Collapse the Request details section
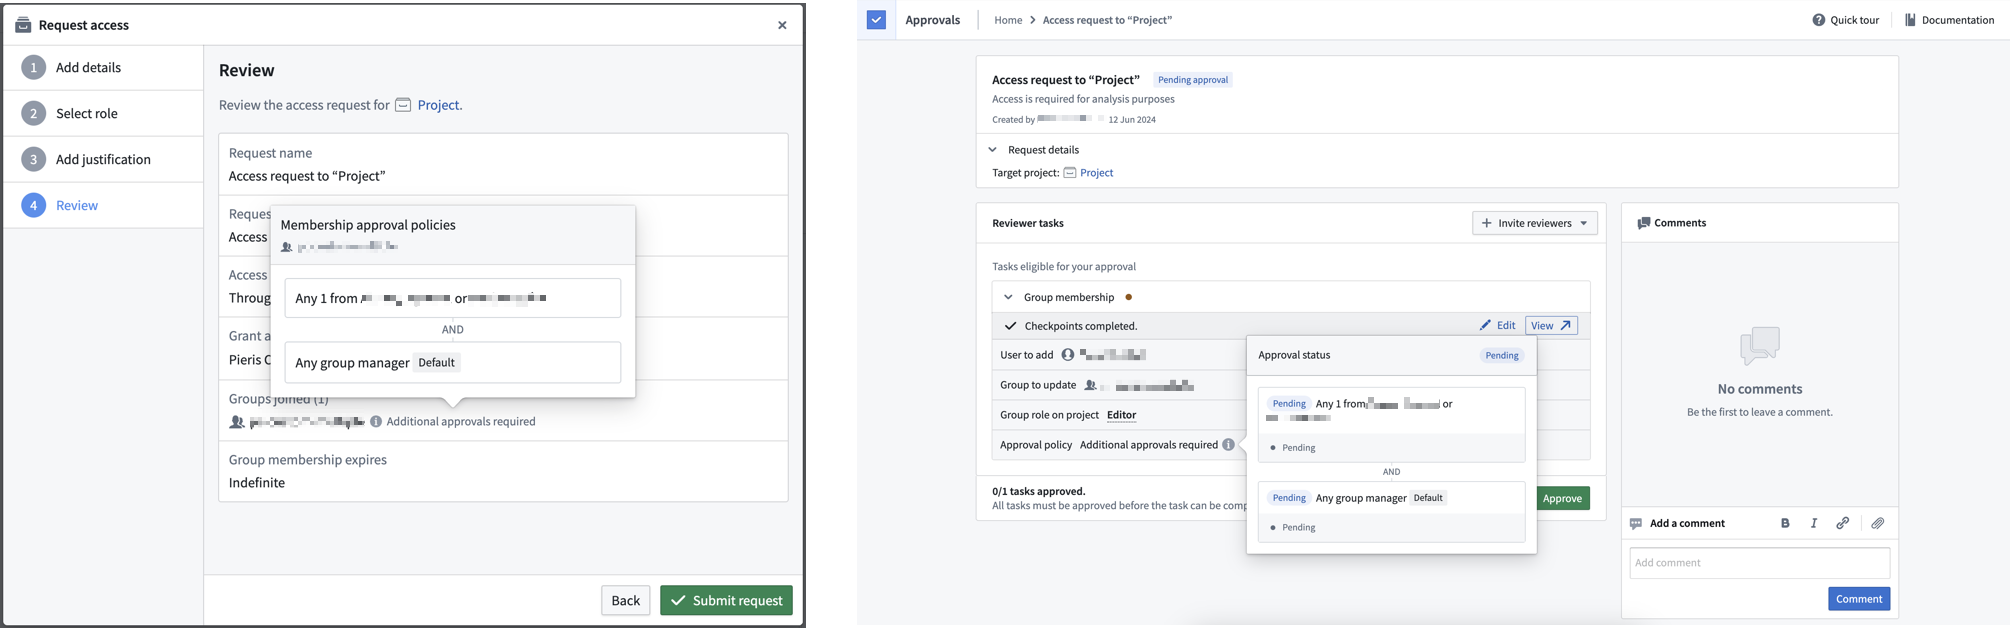2011x631 pixels. [993, 150]
